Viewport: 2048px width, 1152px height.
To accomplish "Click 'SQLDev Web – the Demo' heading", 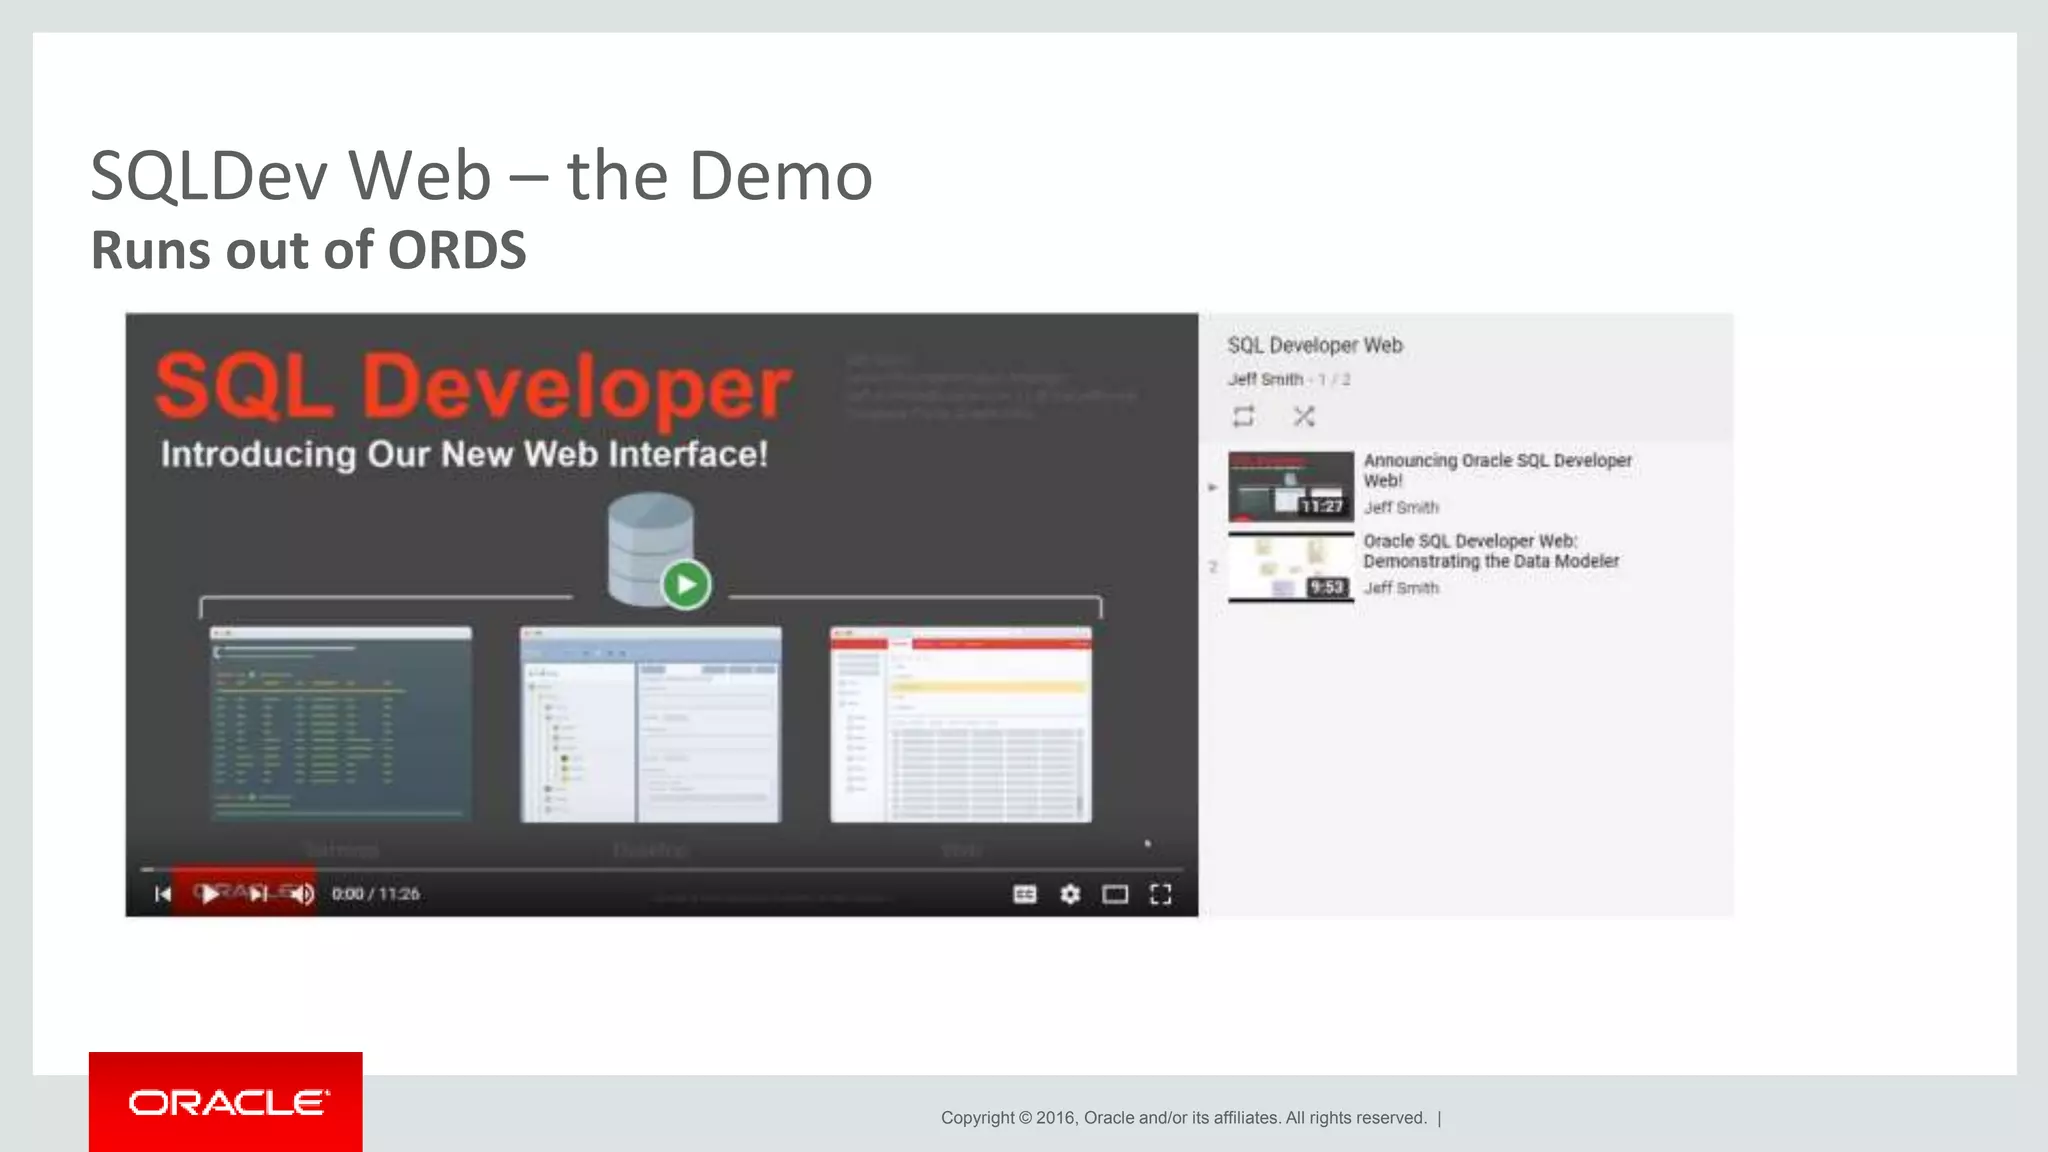I will point(481,176).
